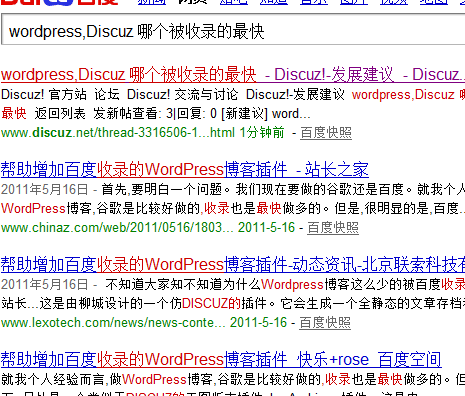Screen dimensions: 465x396
Task: Open the 北京联索科技 WordPress博客插件 result title
Action: pyautogui.click(x=233, y=264)
